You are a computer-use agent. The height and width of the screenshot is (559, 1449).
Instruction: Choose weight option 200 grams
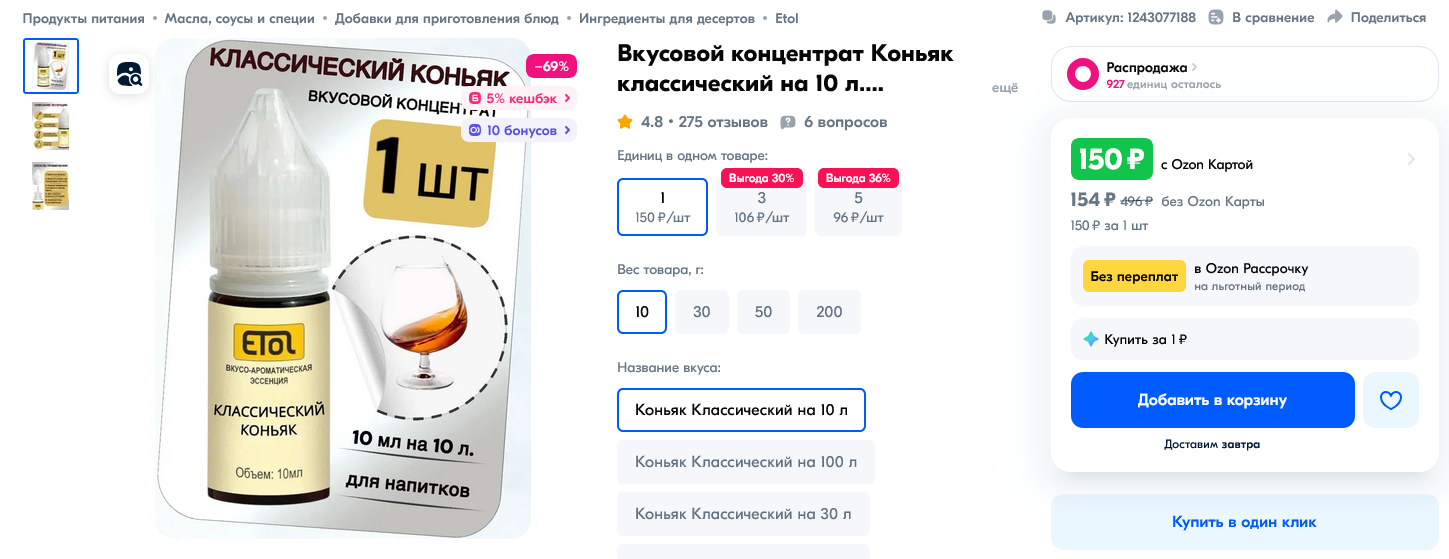(829, 312)
